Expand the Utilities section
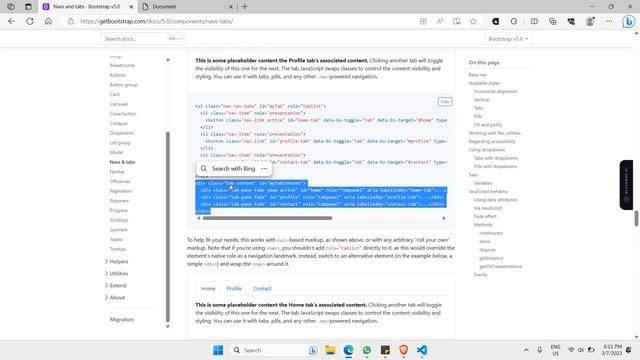Image resolution: width=640 pixels, height=360 pixels. pyautogui.click(x=116, y=273)
